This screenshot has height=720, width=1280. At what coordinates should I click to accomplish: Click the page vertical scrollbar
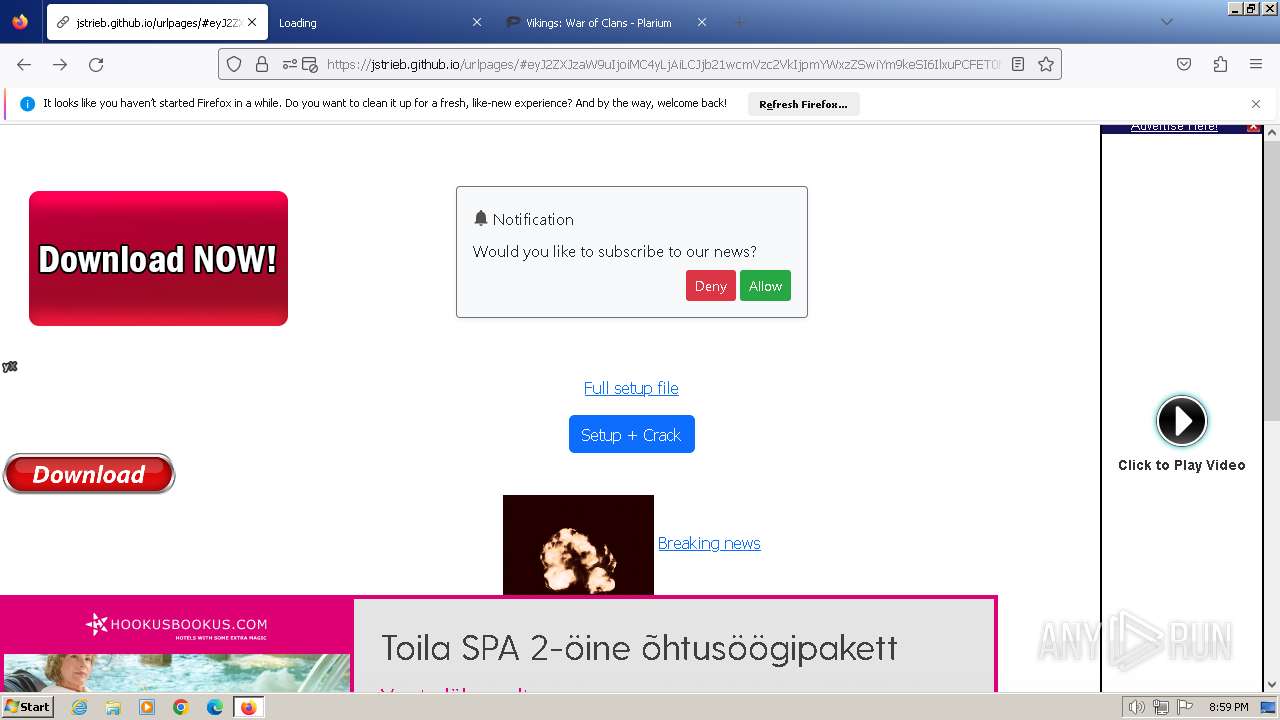click(1272, 280)
